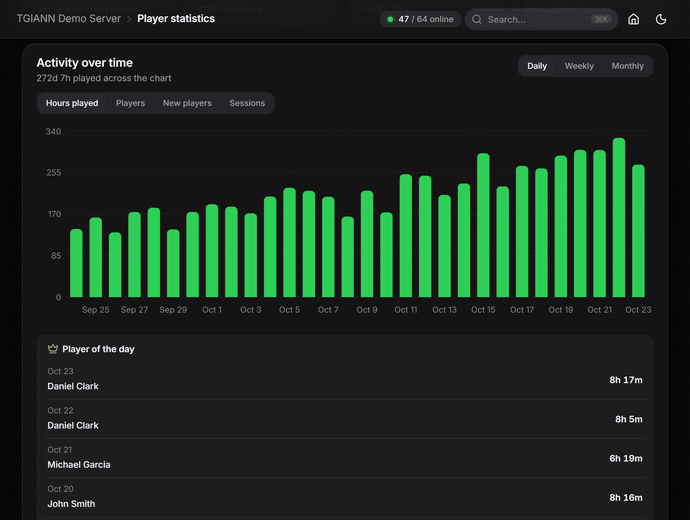The image size is (690, 520).
Task: Click the keyboard shortcut hint in search
Action: 601,19
